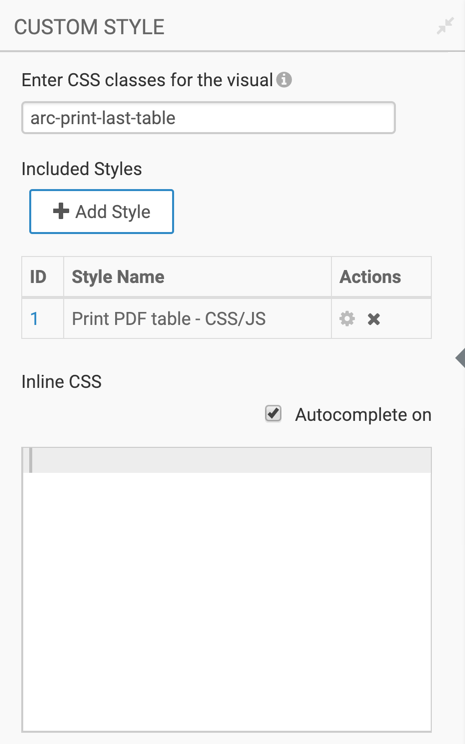The image size is (465, 744).
Task: Click the ID column header
Action: point(38,277)
